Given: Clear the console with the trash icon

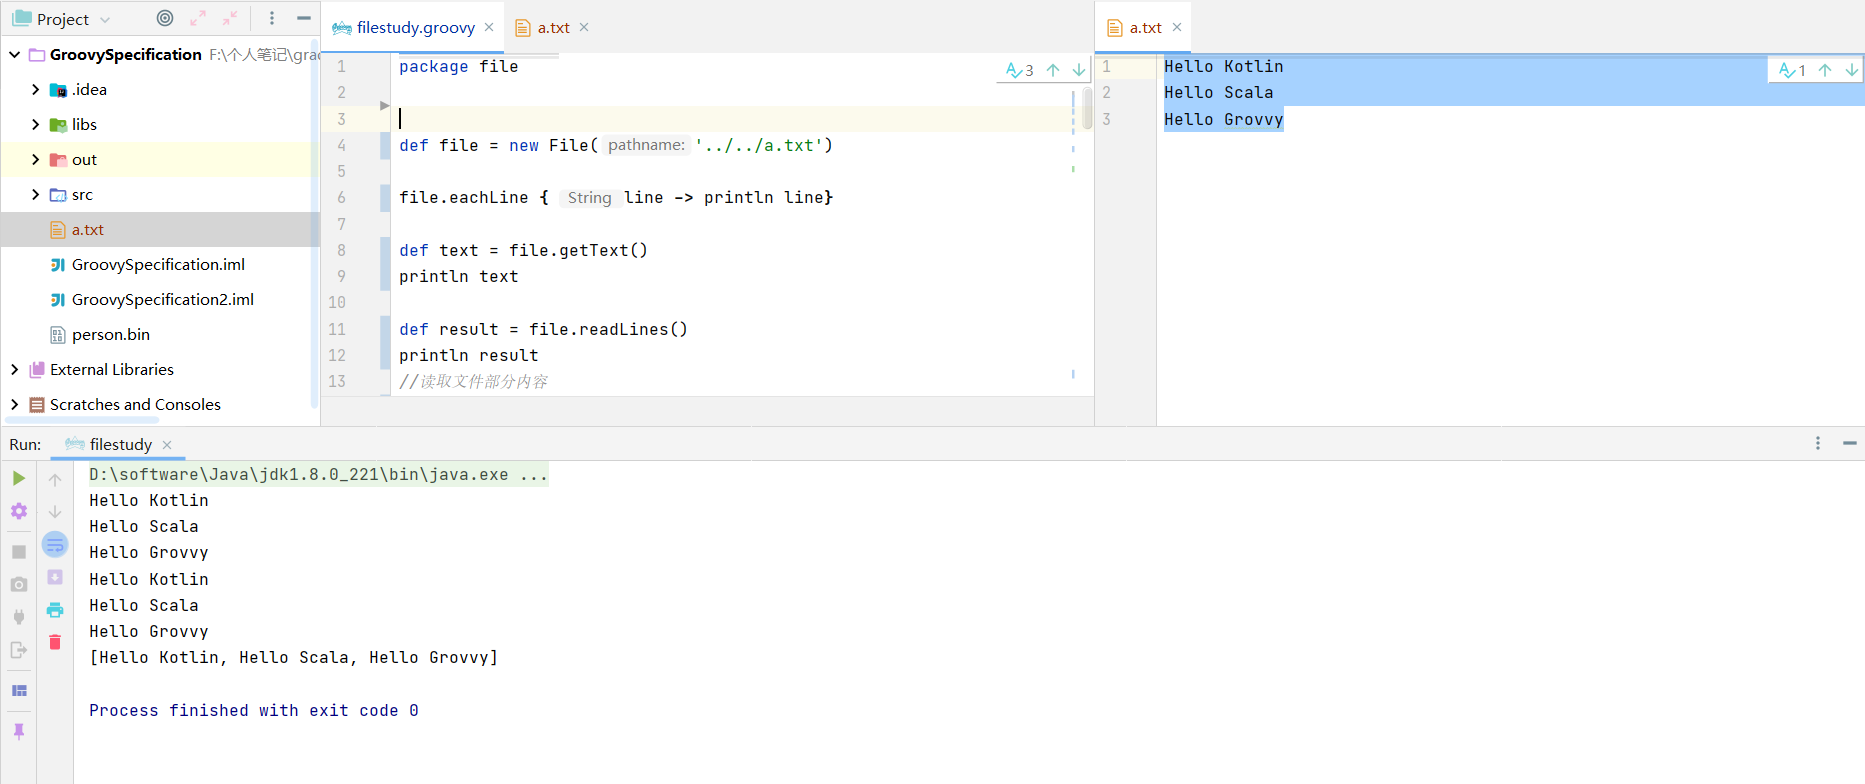Looking at the screenshot, I should pyautogui.click(x=55, y=642).
